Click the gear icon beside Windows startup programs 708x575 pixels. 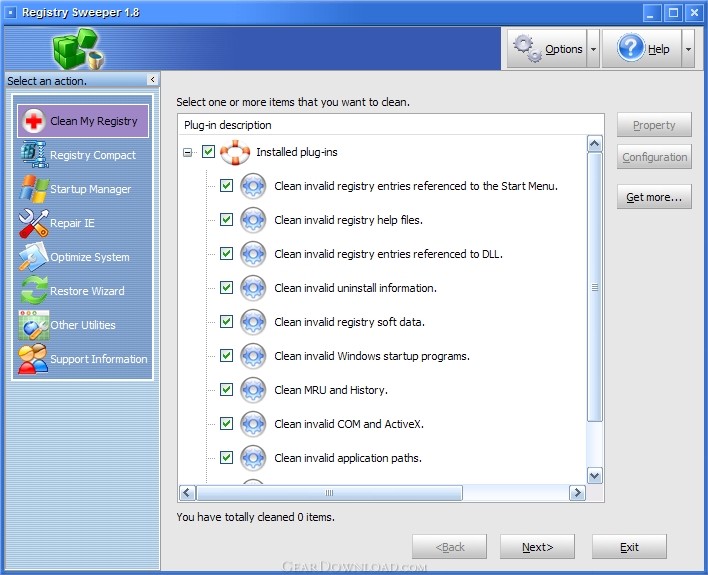click(253, 356)
